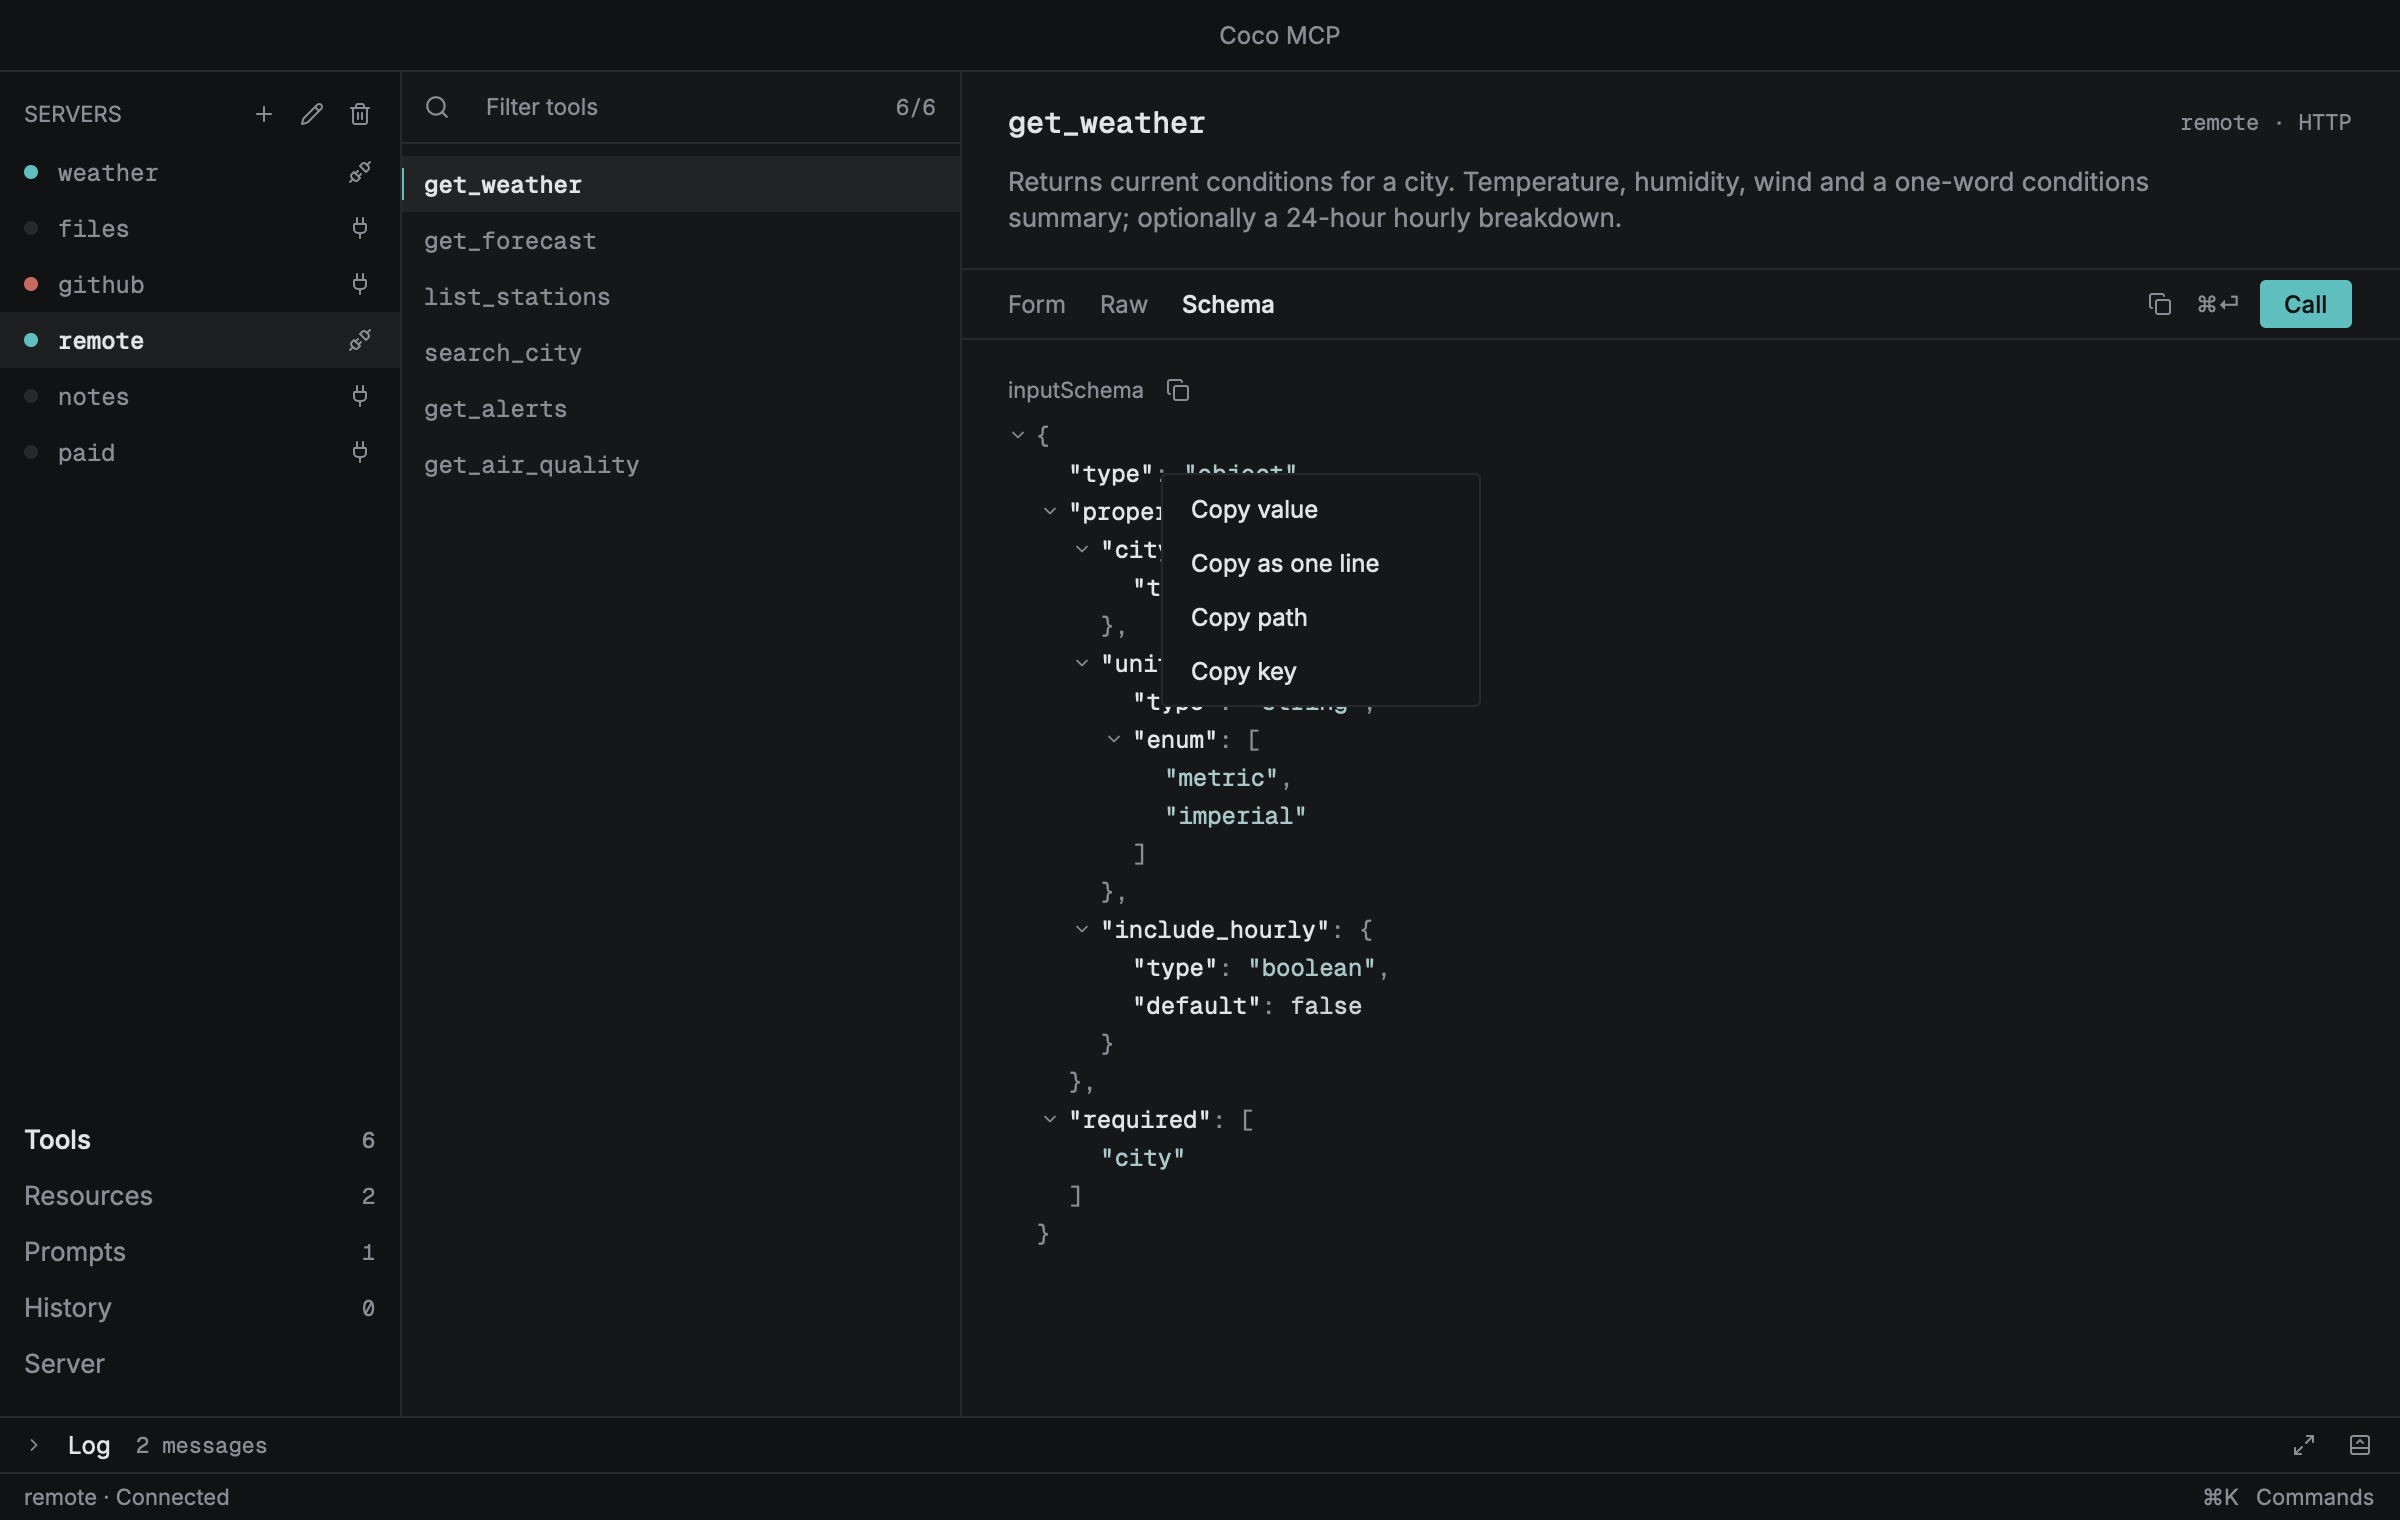Open the Log panel chevron
This screenshot has width=2400, height=1520.
tap(33, 1445)
